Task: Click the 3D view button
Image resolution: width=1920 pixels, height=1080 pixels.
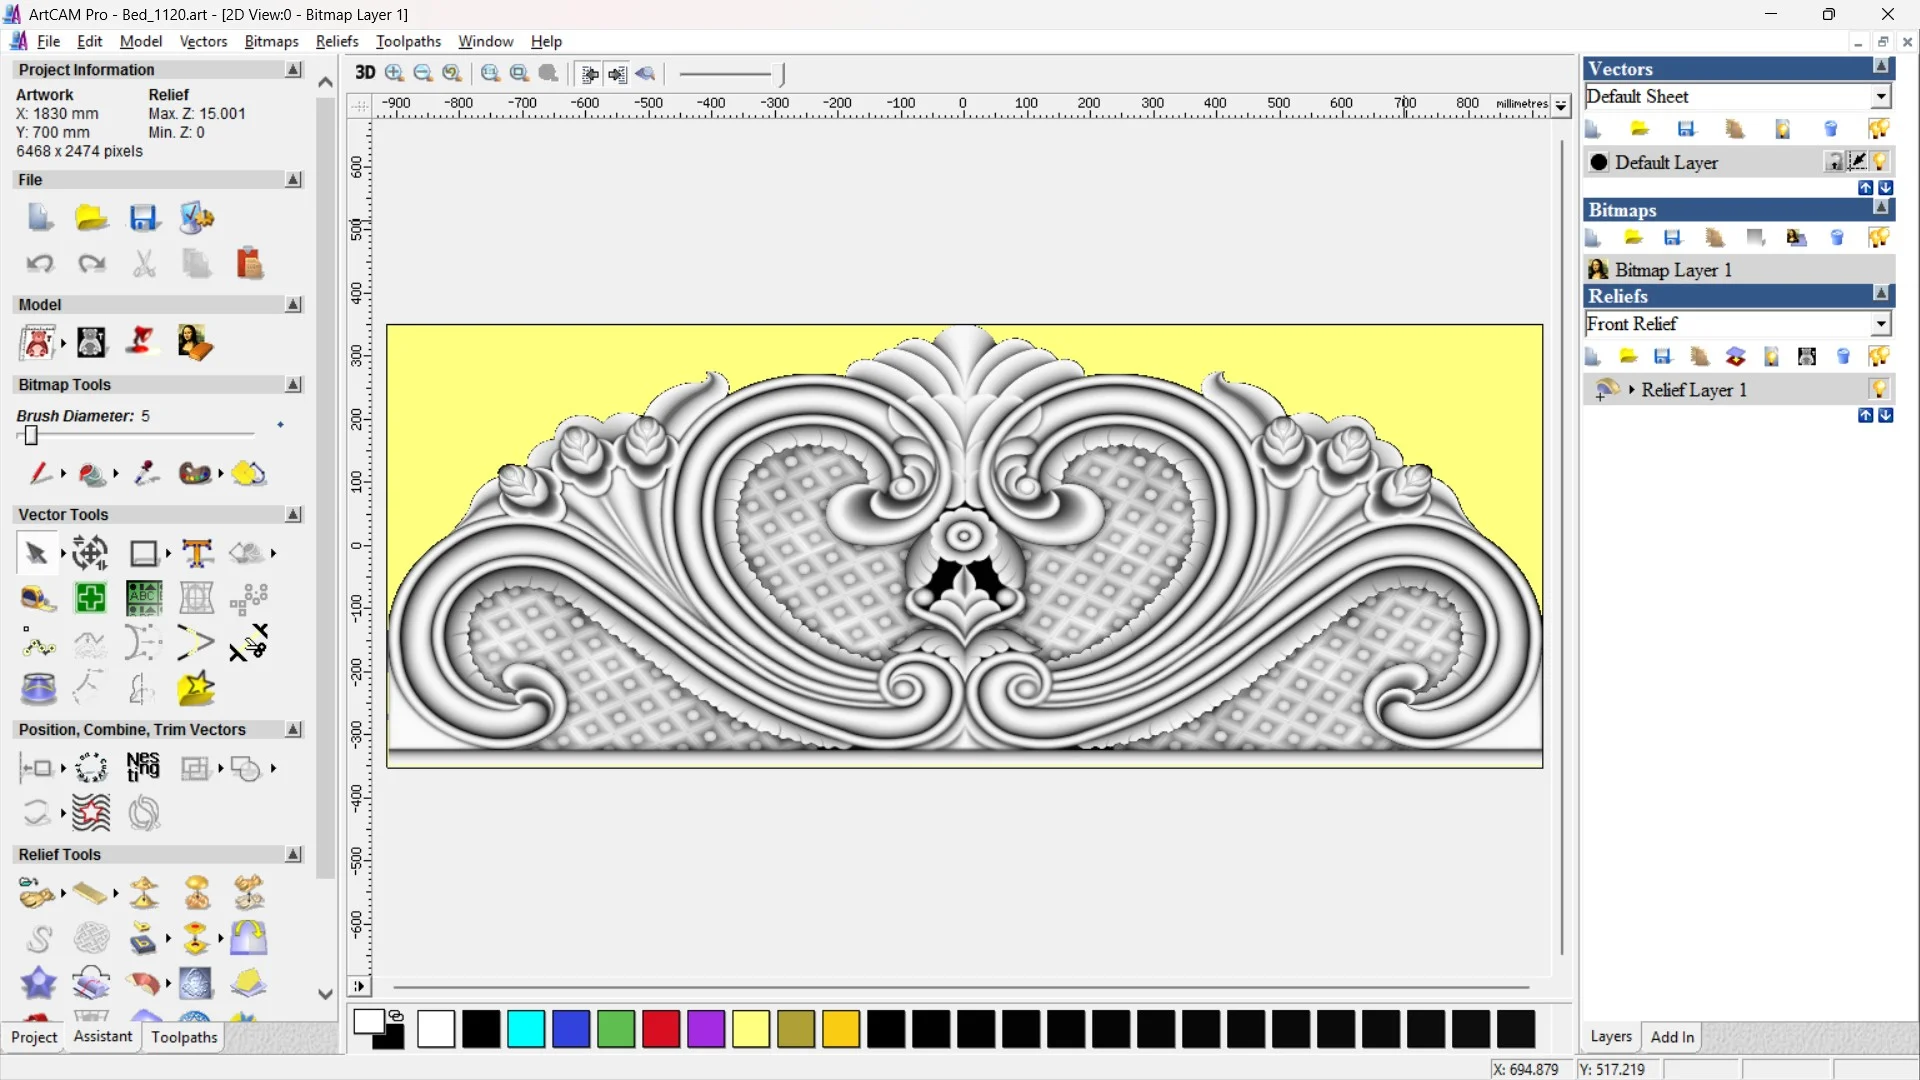Action: [365, 72]
